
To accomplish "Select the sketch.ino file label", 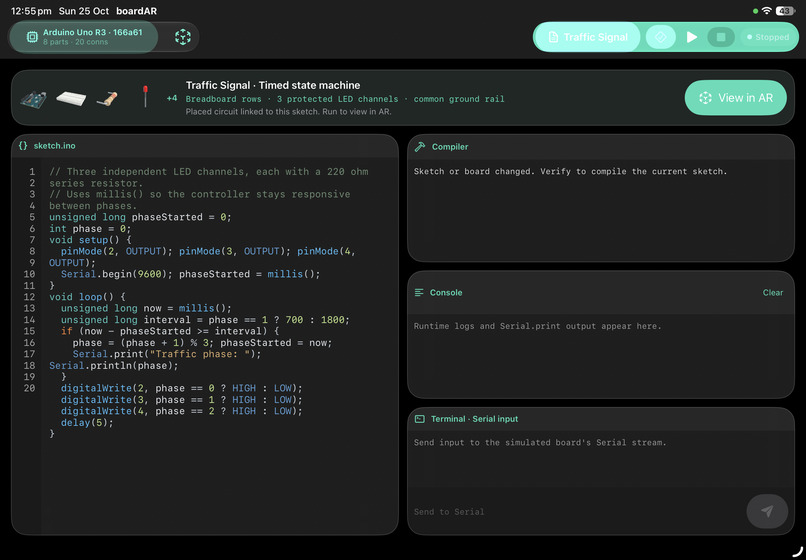I will (54, 146).
